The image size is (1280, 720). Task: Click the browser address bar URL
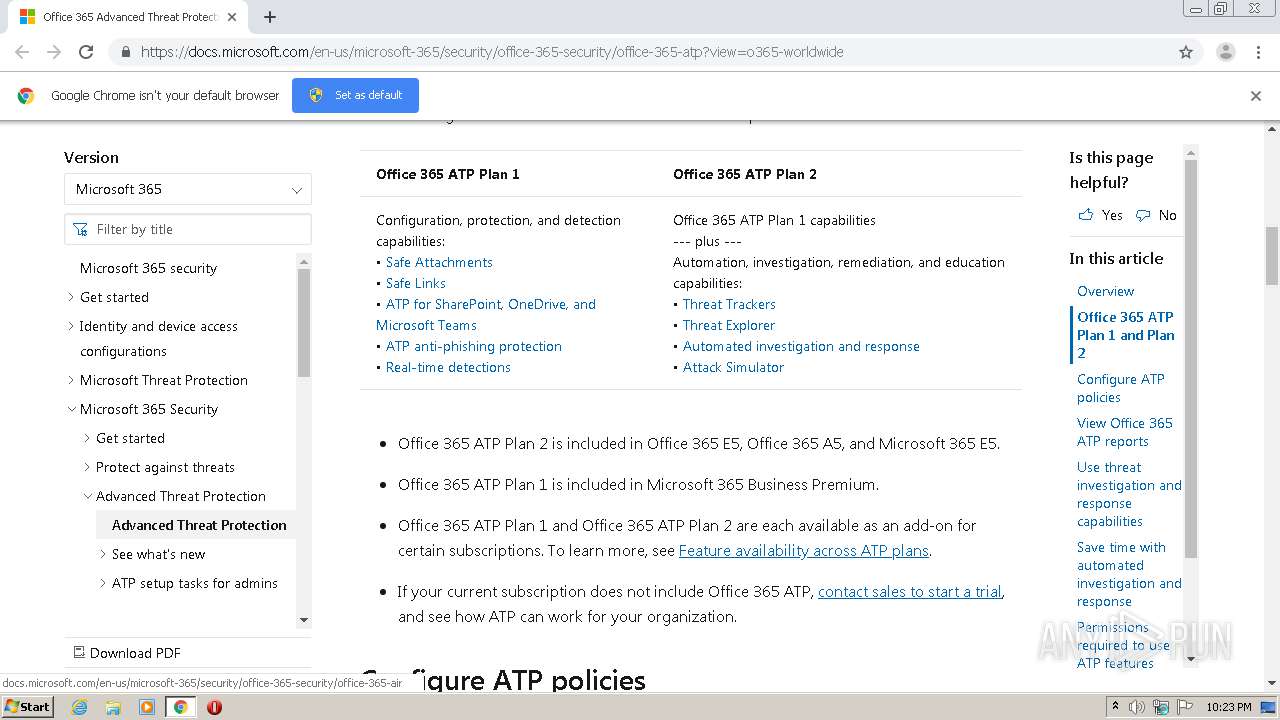tap(492, 52)
